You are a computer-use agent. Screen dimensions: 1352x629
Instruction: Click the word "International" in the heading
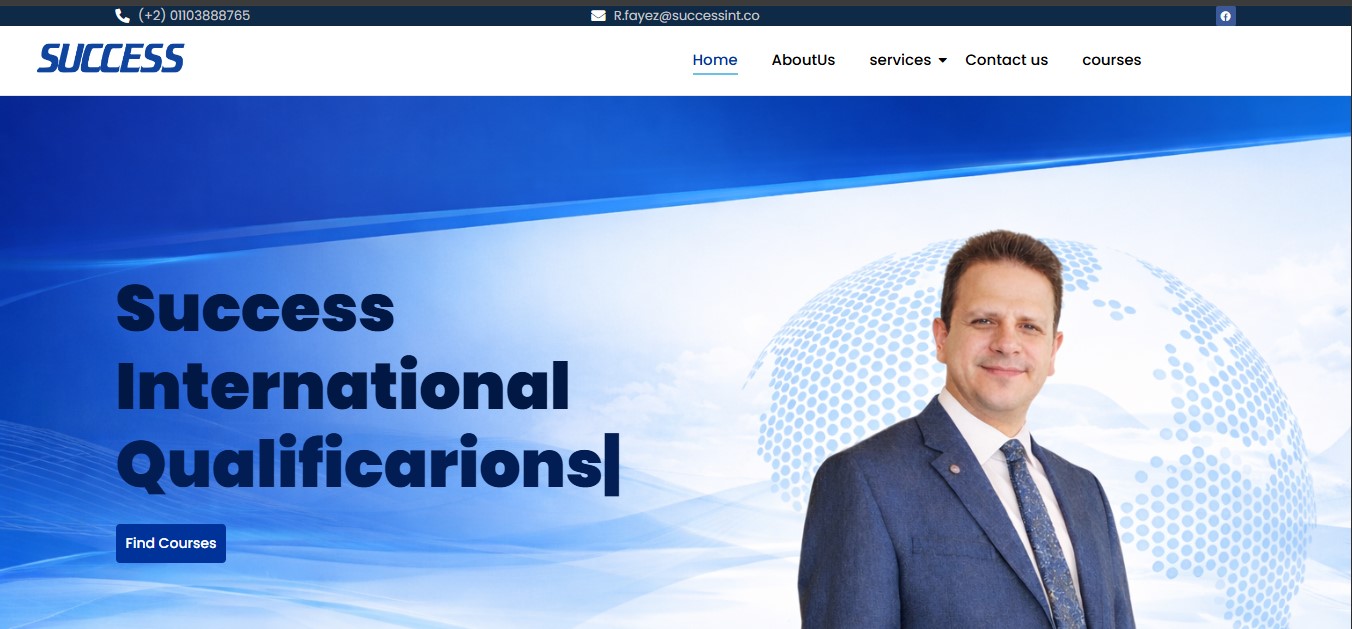pos(343,386)
